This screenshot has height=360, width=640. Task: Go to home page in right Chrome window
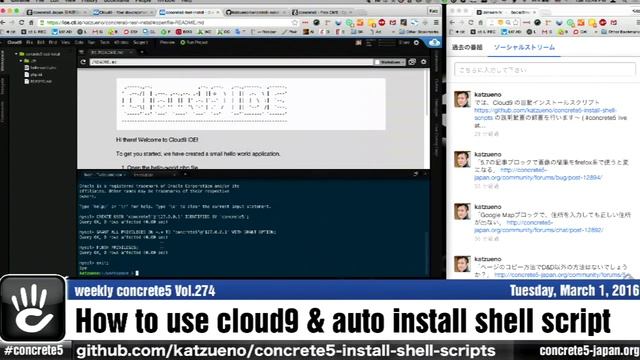pos(480,22)
